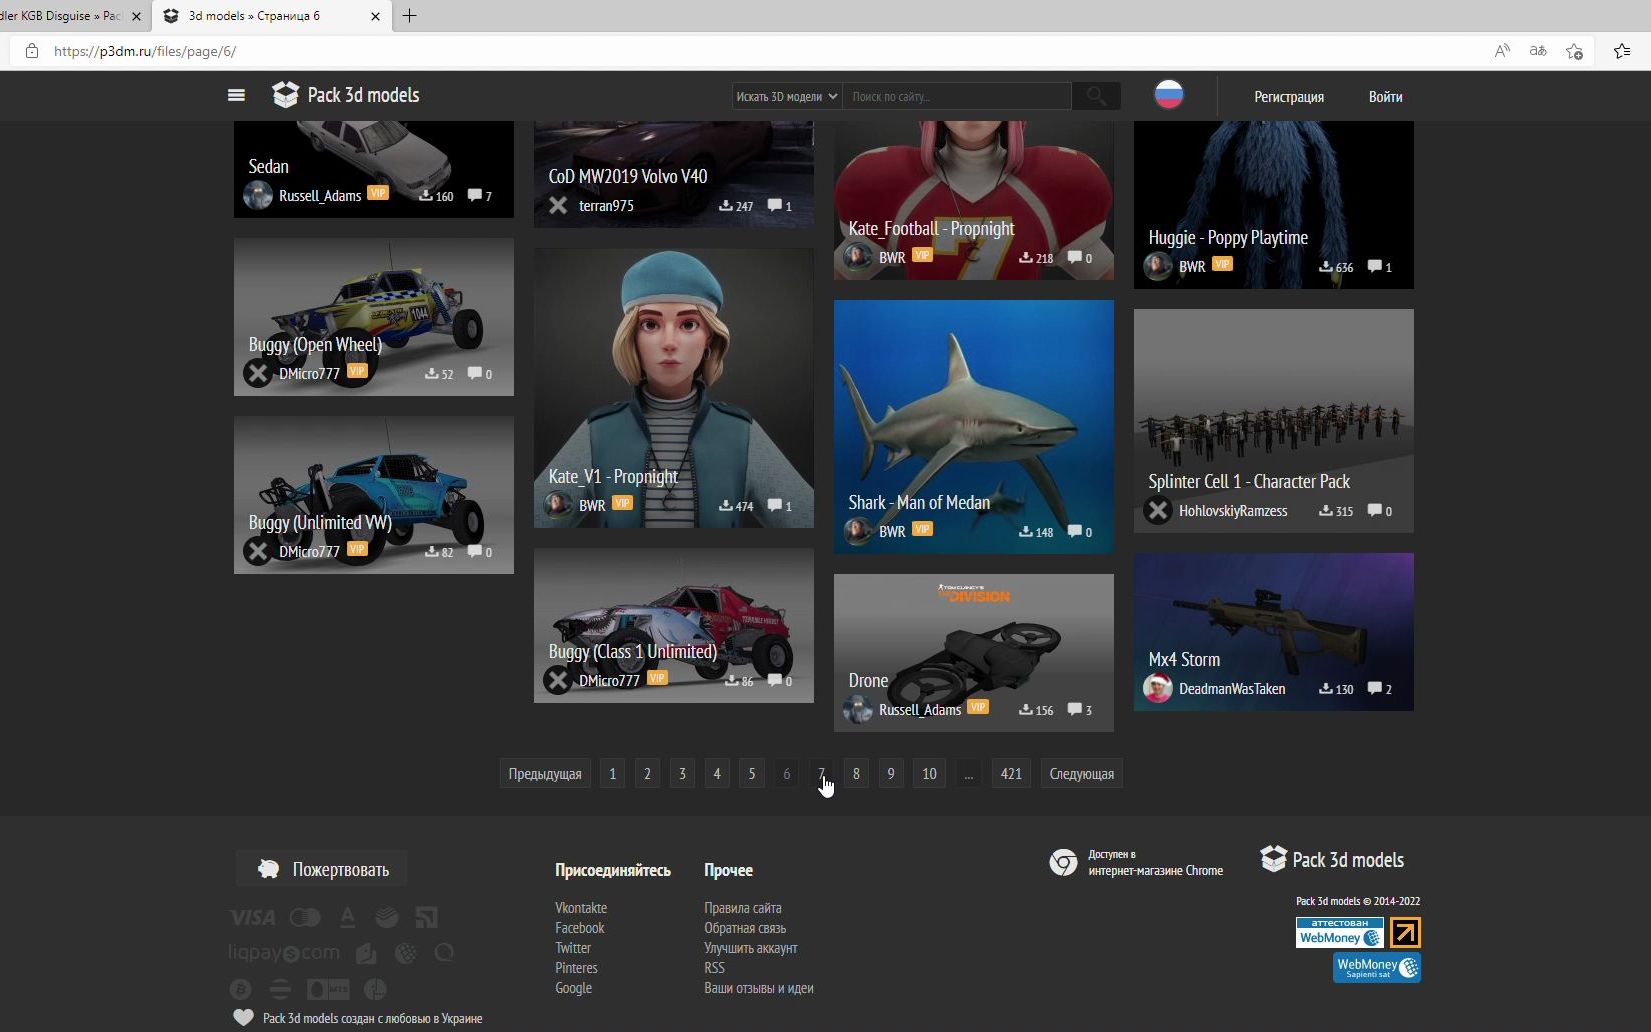Viewport: 1651px width, 1032px height.
Task: Open the Войти login link
Action: click(1385, 97)
